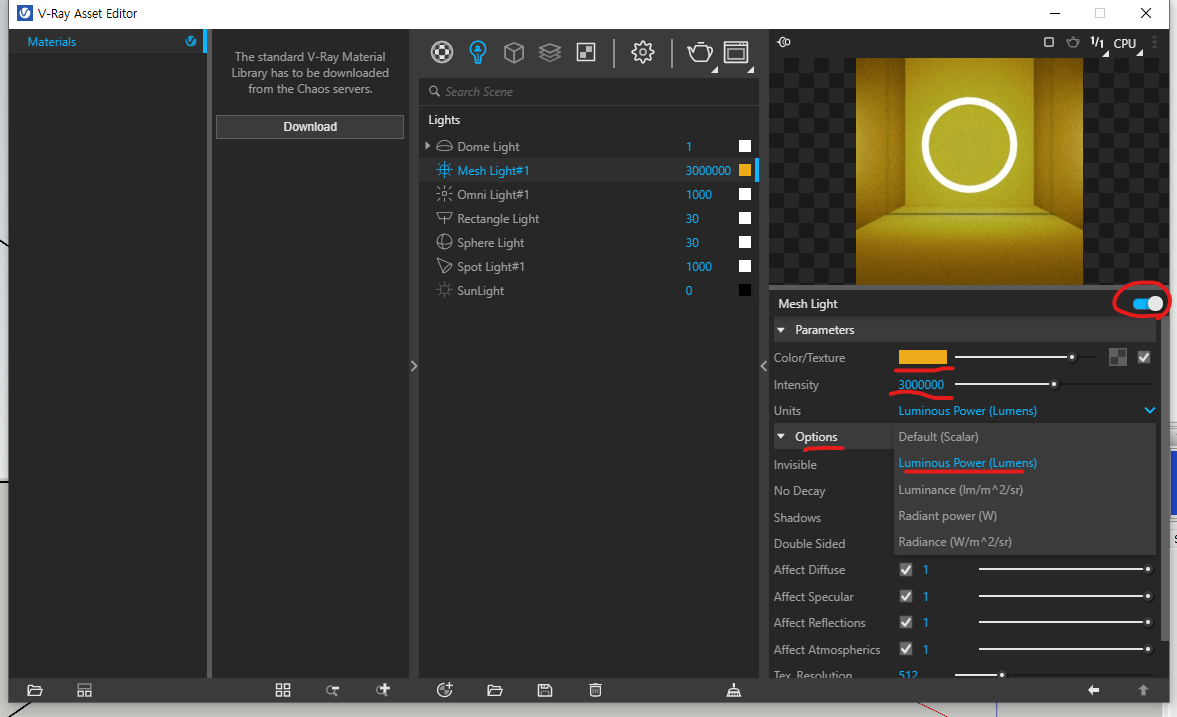The image size is (1177, 717).
Task: Import asset with the open folder icon
Action: click(495, 690)
